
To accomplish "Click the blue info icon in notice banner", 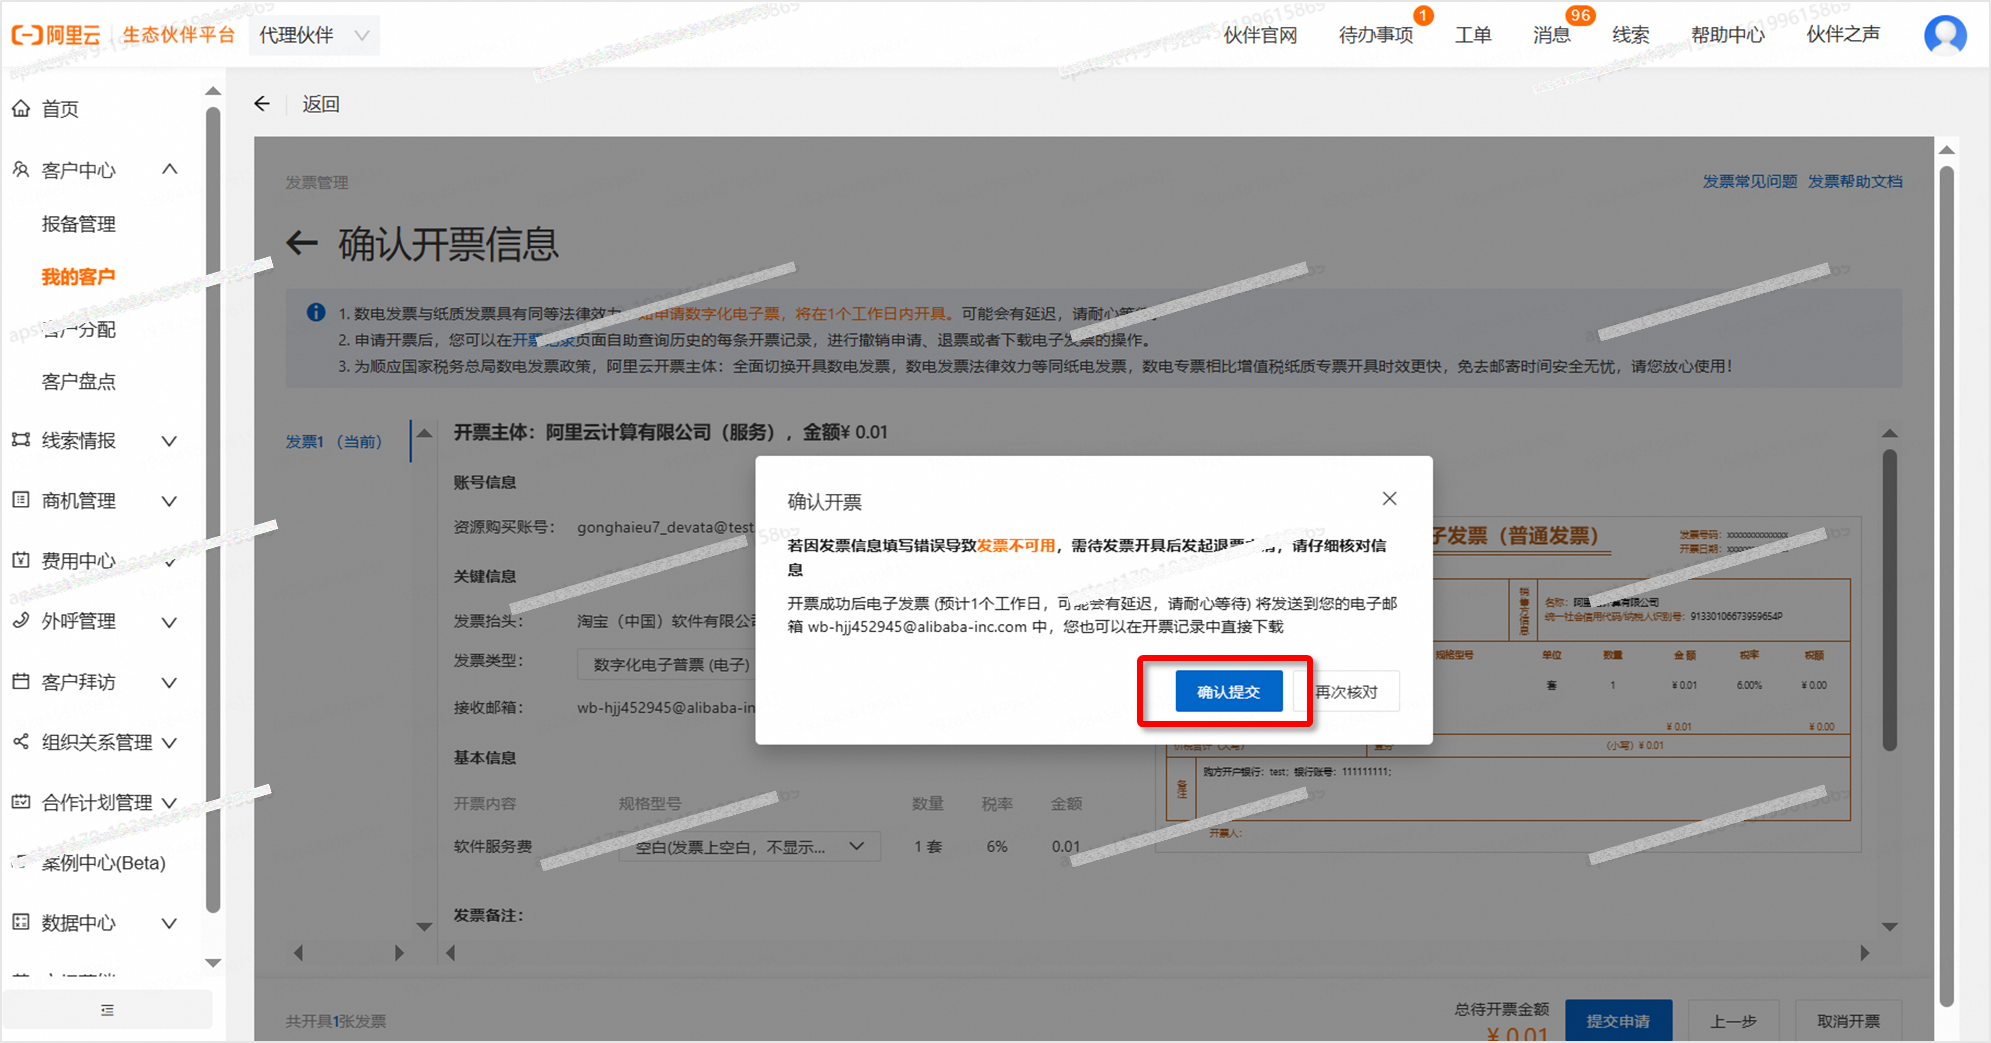I will click(316, 313).
